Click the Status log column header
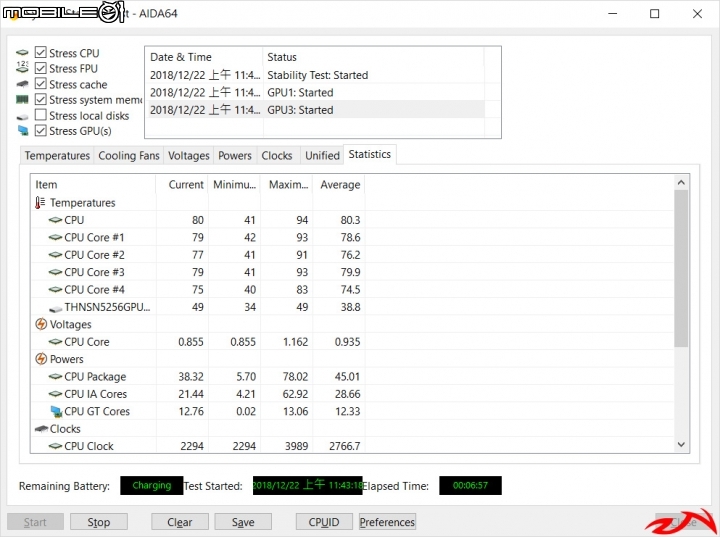 pyautogui.click(x=373, y=57)
